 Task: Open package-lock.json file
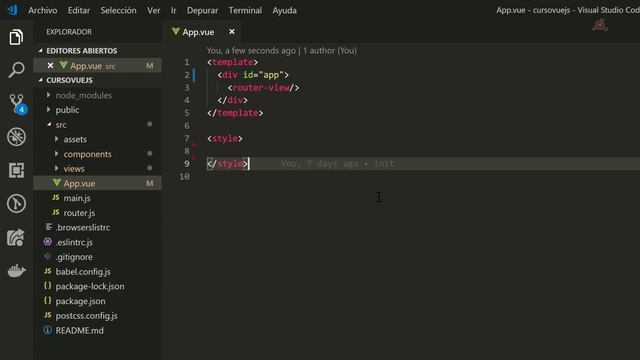coord(90,286)
